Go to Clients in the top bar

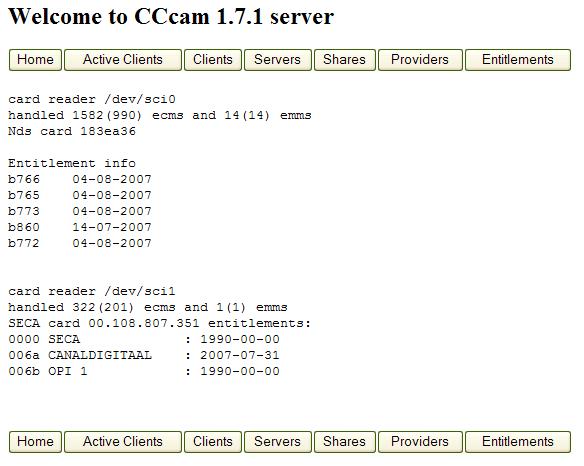213,60
